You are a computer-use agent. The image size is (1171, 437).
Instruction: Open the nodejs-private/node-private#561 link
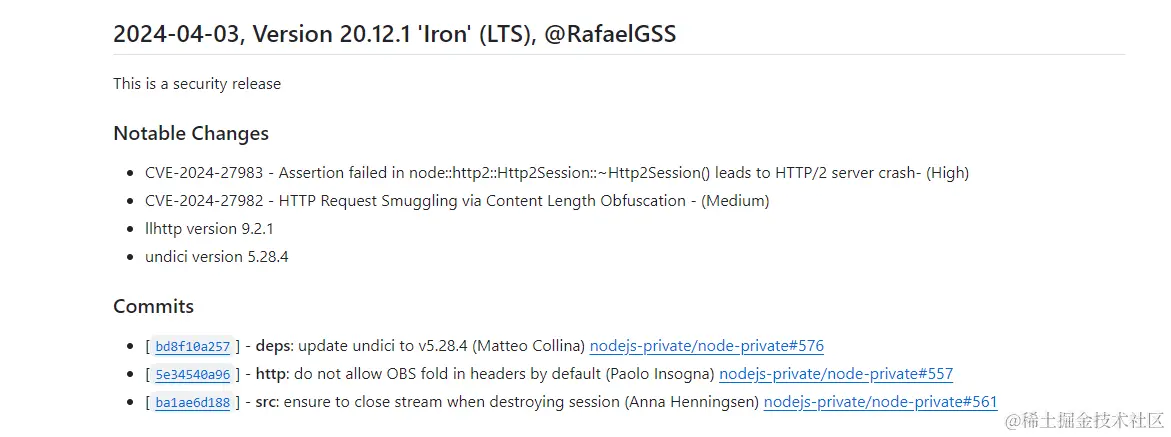click(x=880, y=402)
